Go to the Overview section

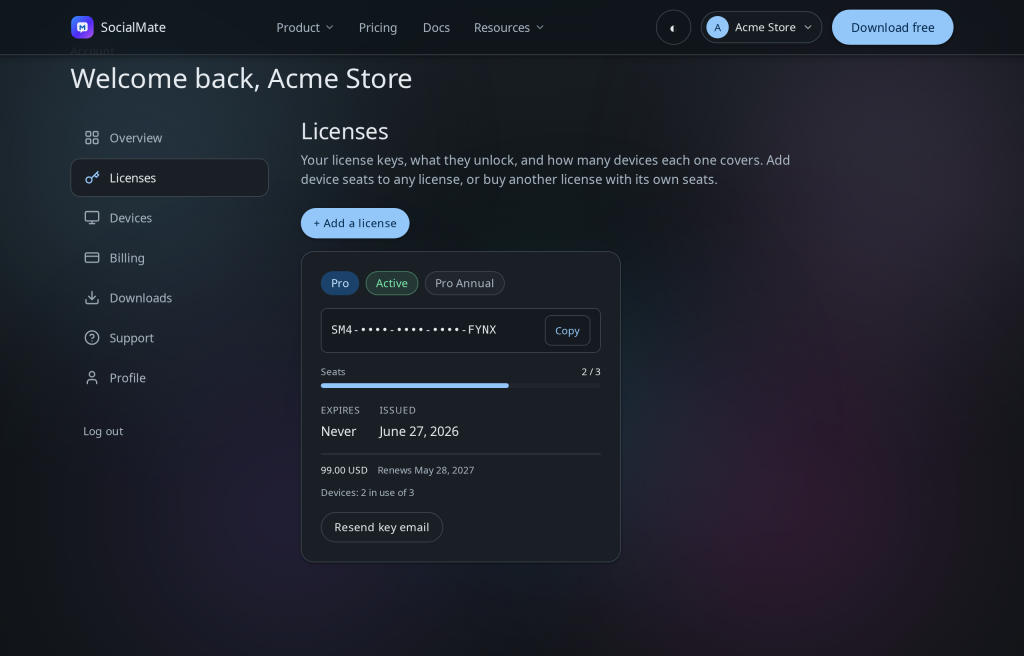coord(169,138)
